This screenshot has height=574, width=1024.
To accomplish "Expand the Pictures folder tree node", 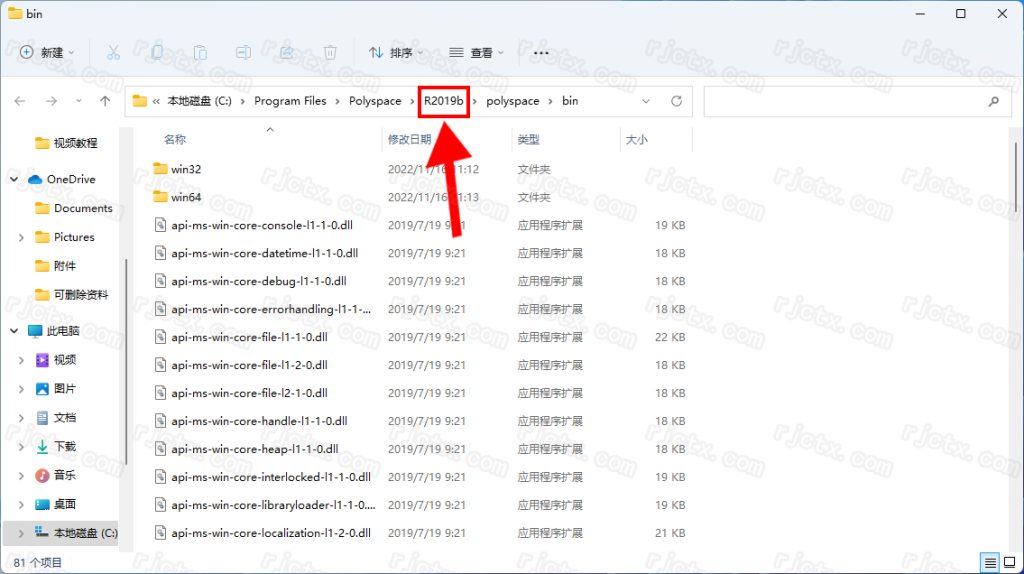I will coord(21,237).
